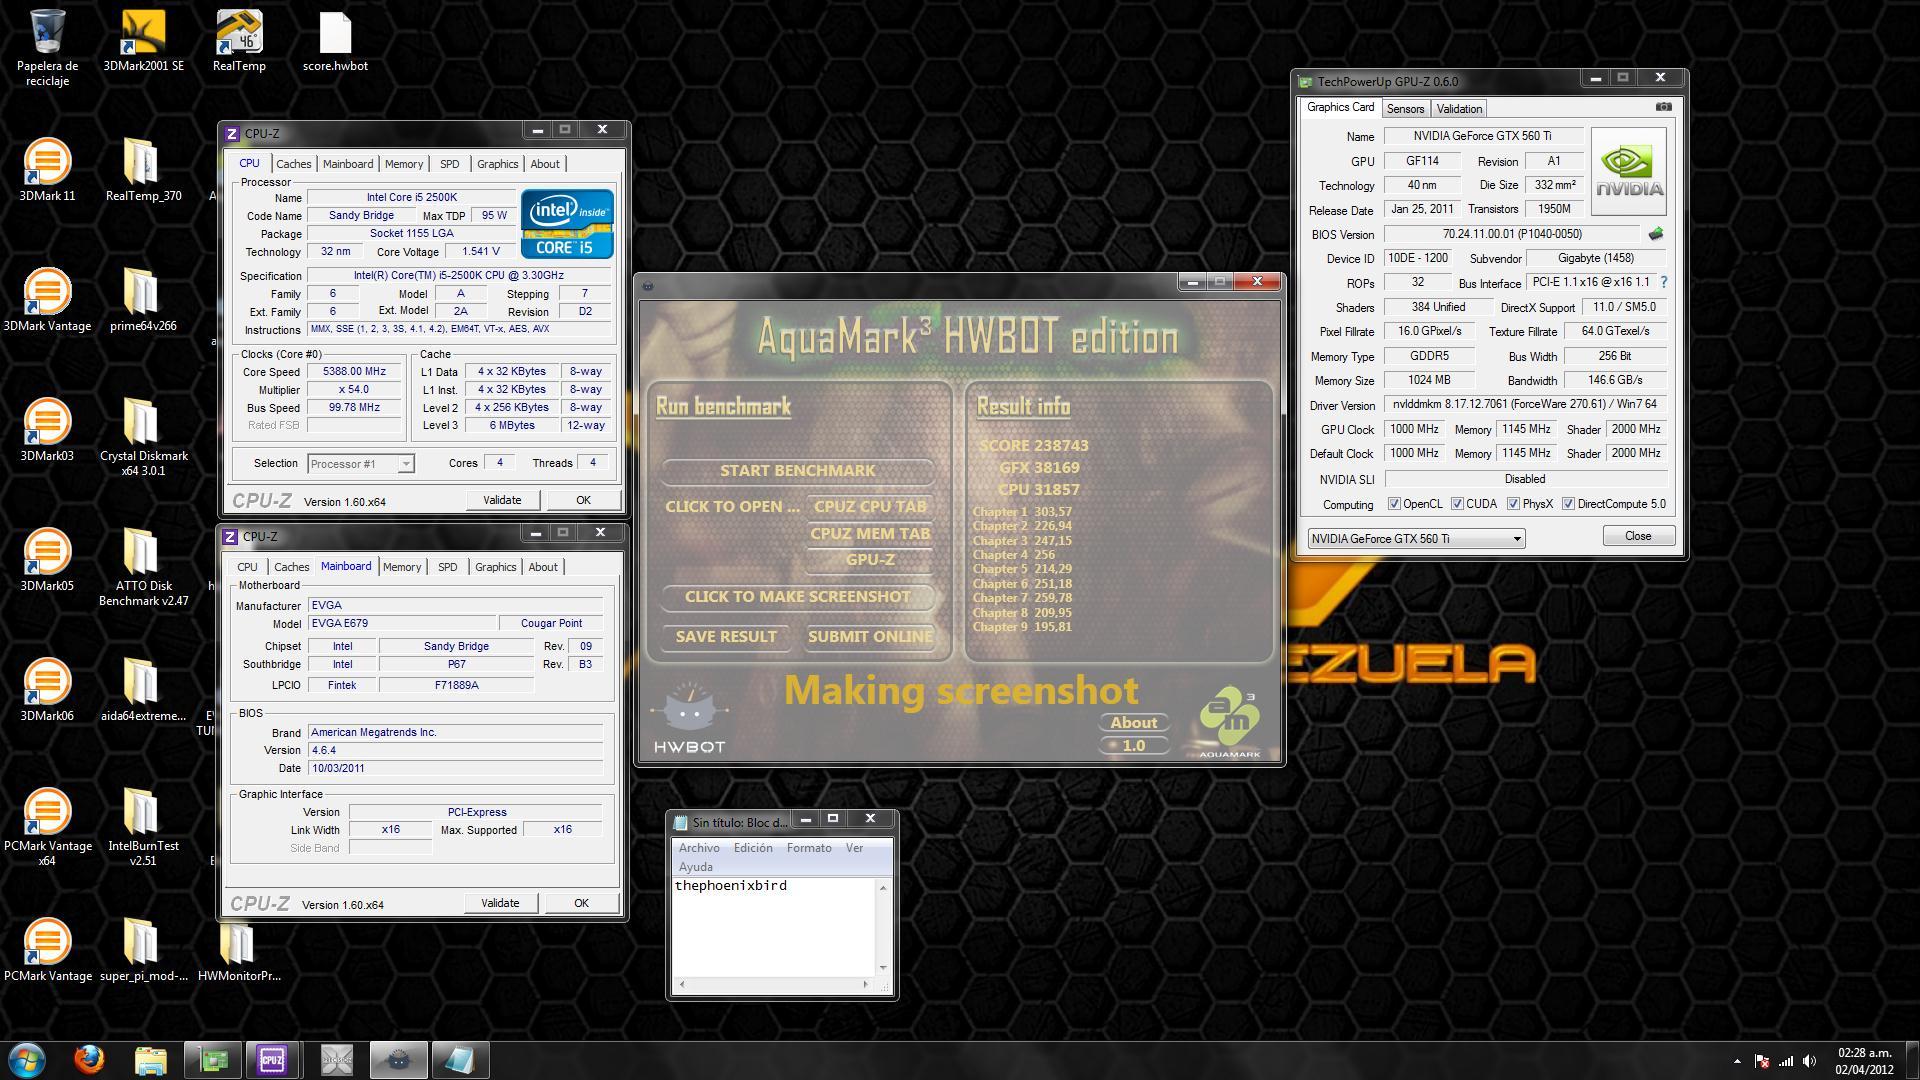Open the Windows Start button
Image resolution: width=1920 pixels, height=1080 pixels.
27,1060
